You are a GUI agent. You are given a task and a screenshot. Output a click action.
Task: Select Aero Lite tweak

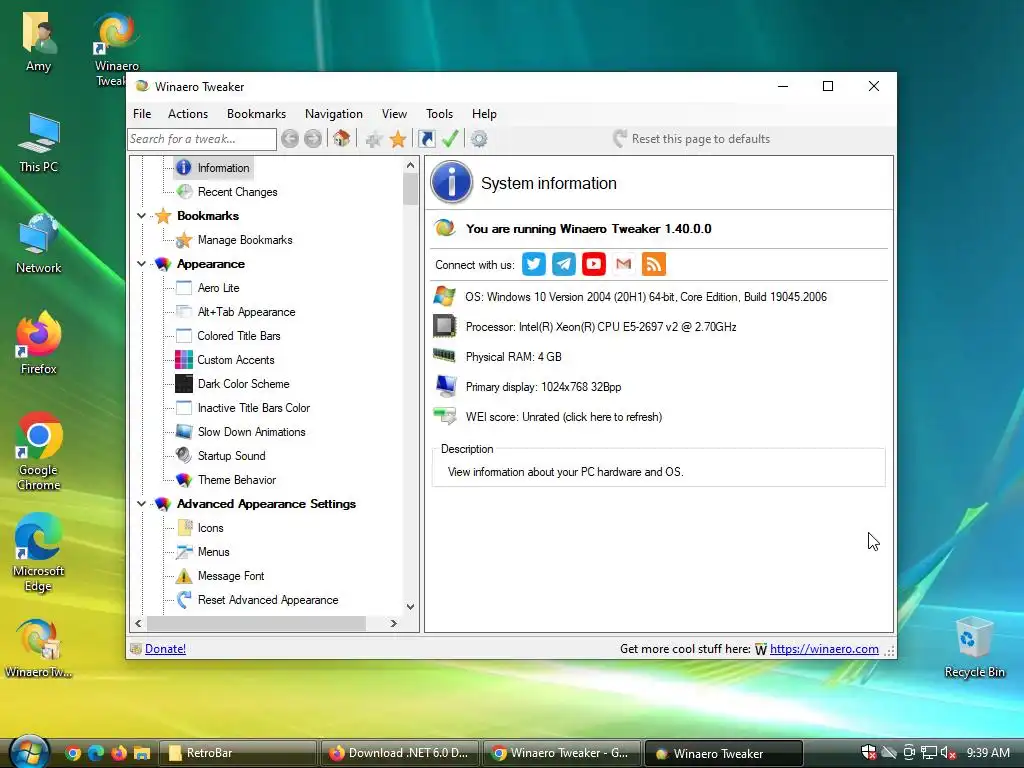pyautogui.click(x=218, y=288)
